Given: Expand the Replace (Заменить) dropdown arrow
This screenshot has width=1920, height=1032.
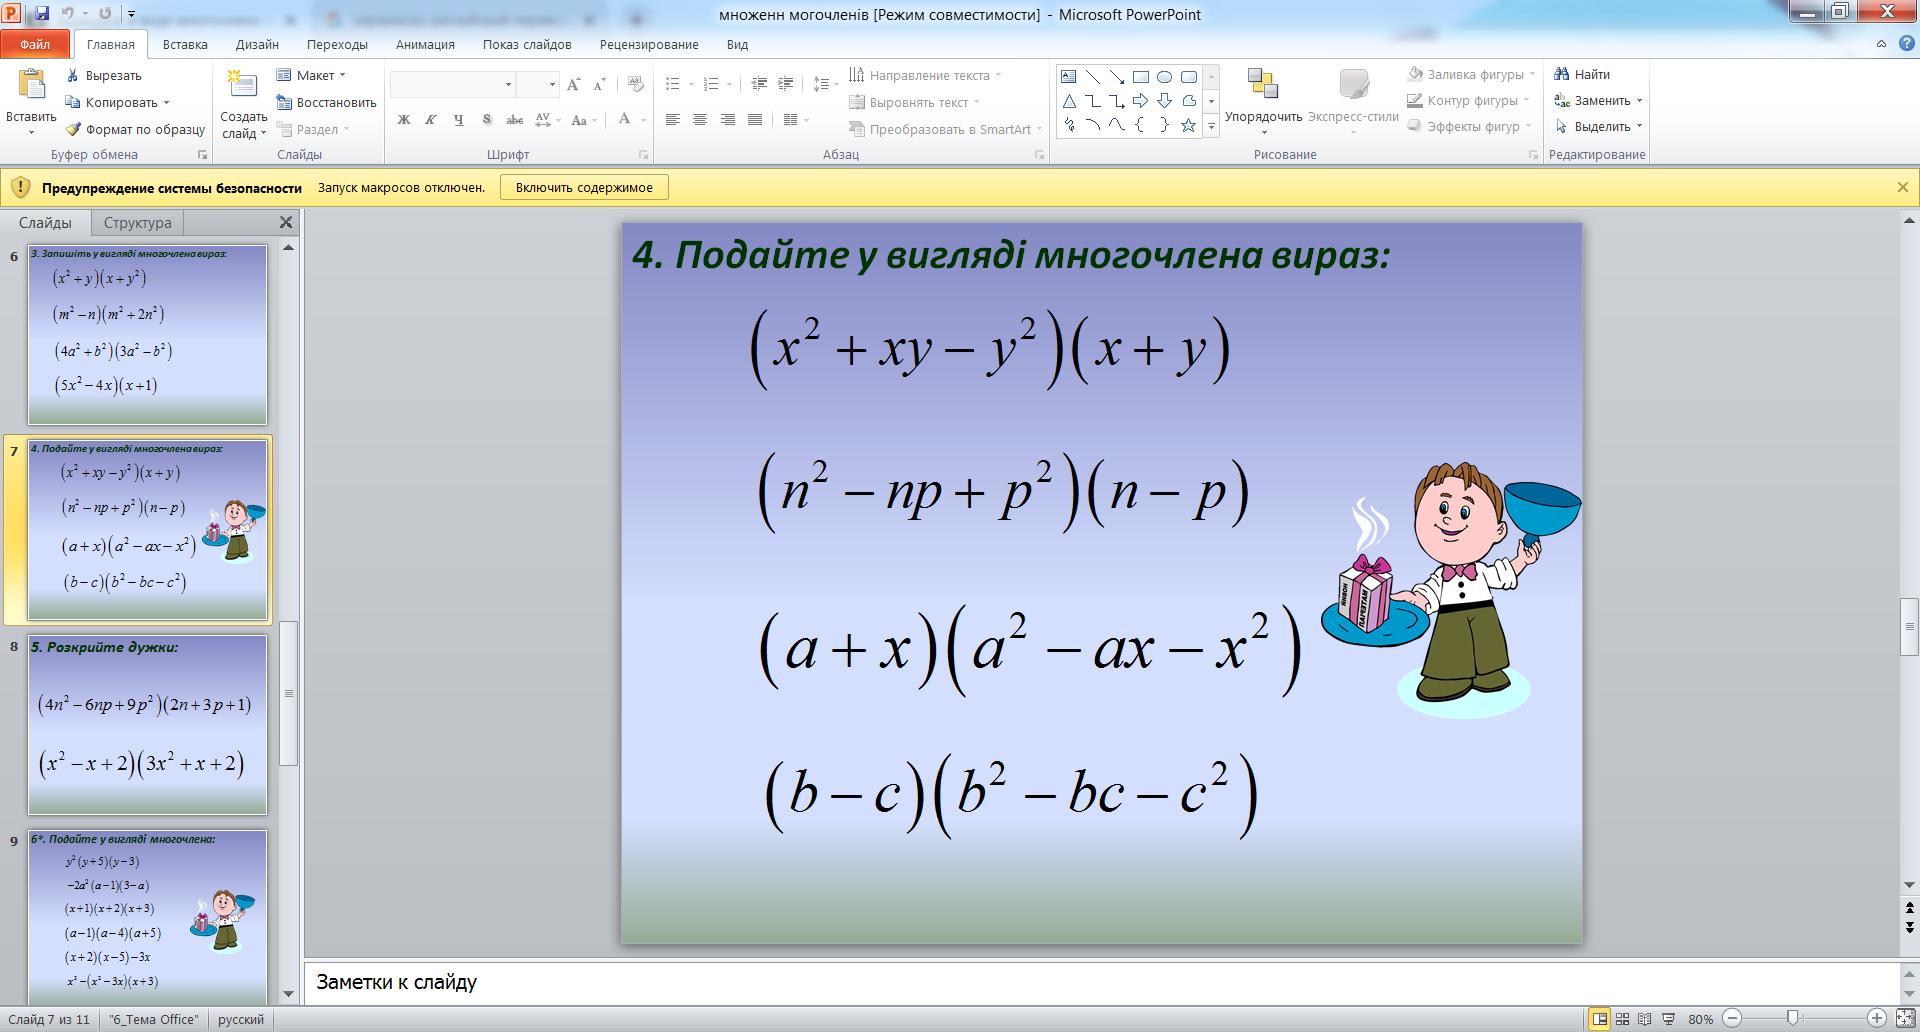Looking at the screenshot, I should click(1639, 100).
